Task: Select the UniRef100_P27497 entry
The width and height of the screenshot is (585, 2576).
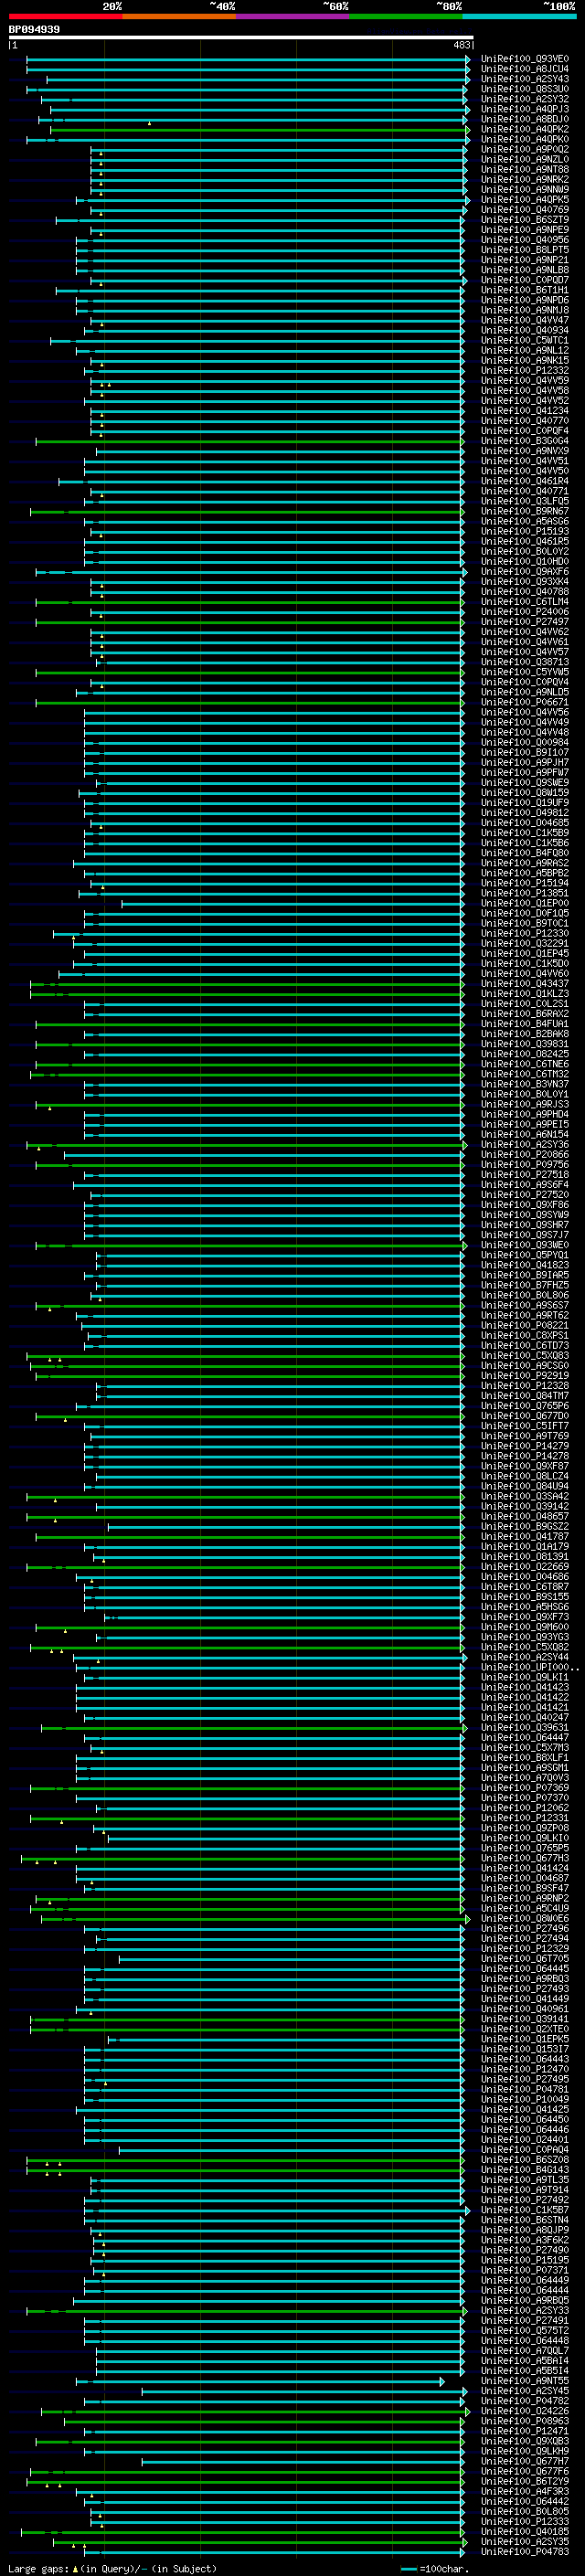Action: coord(525,622)
